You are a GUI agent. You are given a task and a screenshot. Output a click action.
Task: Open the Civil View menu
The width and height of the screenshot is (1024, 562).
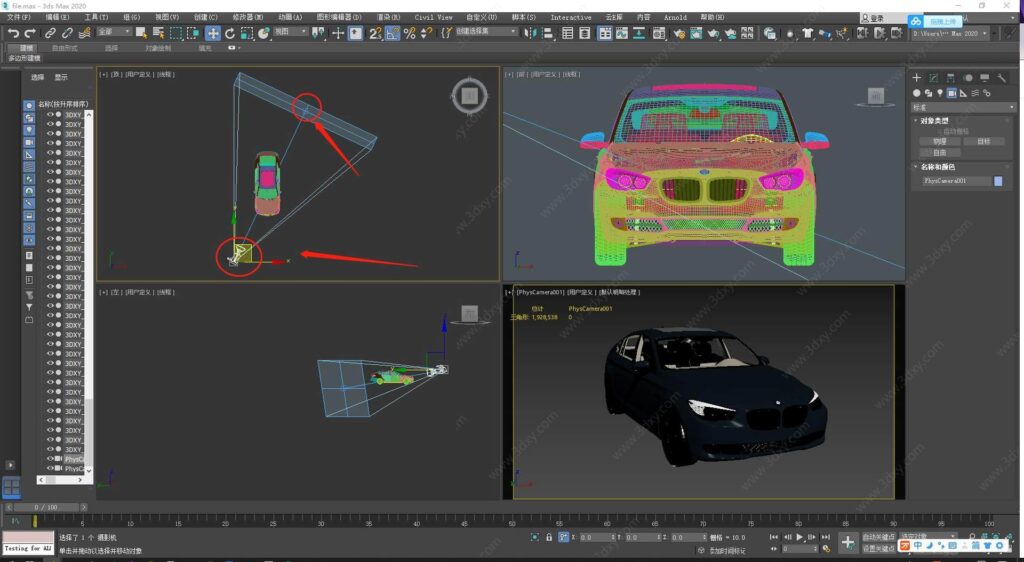(433, 17)
